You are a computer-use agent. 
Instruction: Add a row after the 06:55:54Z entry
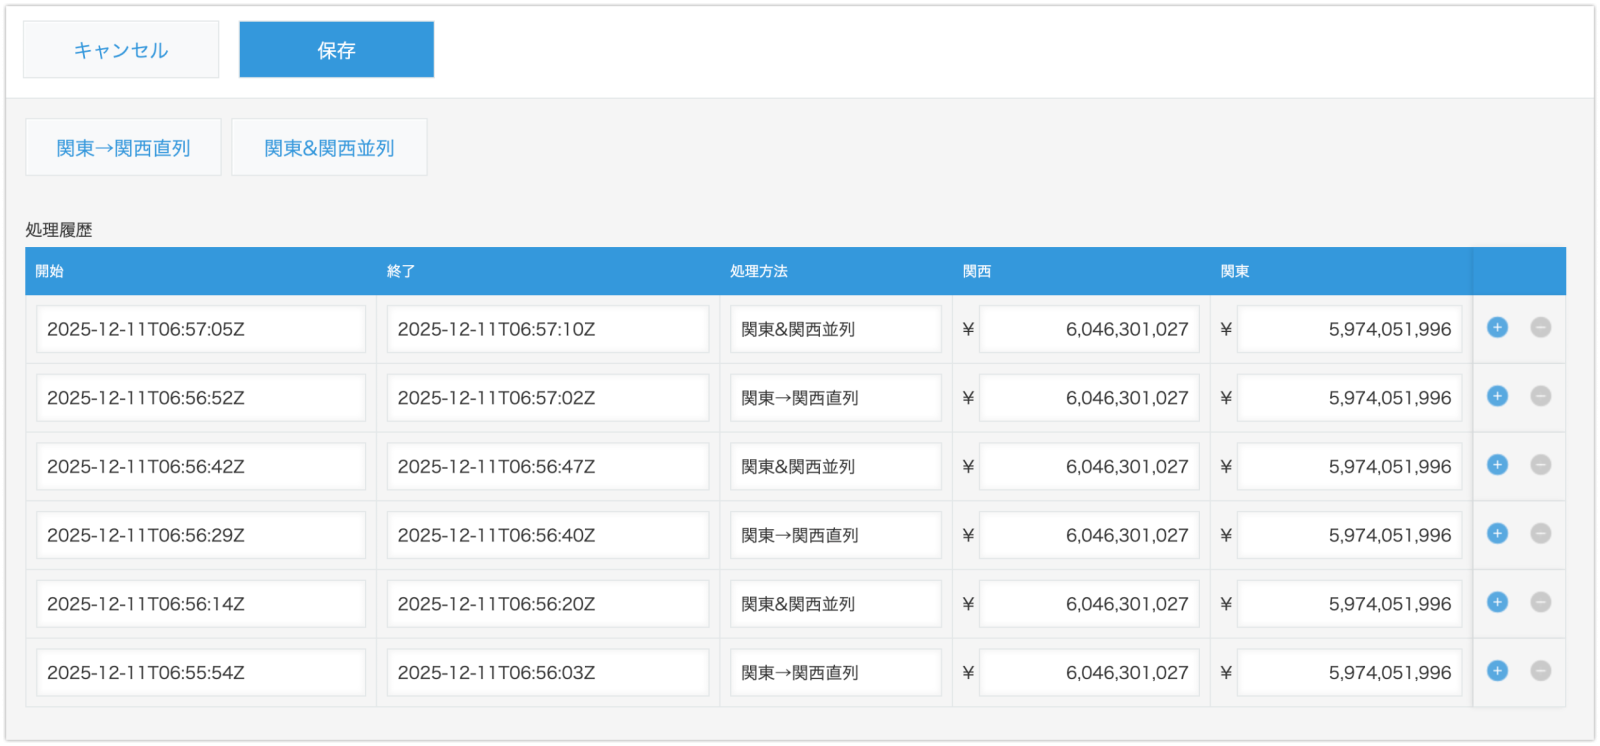[x=1497, y=671]
